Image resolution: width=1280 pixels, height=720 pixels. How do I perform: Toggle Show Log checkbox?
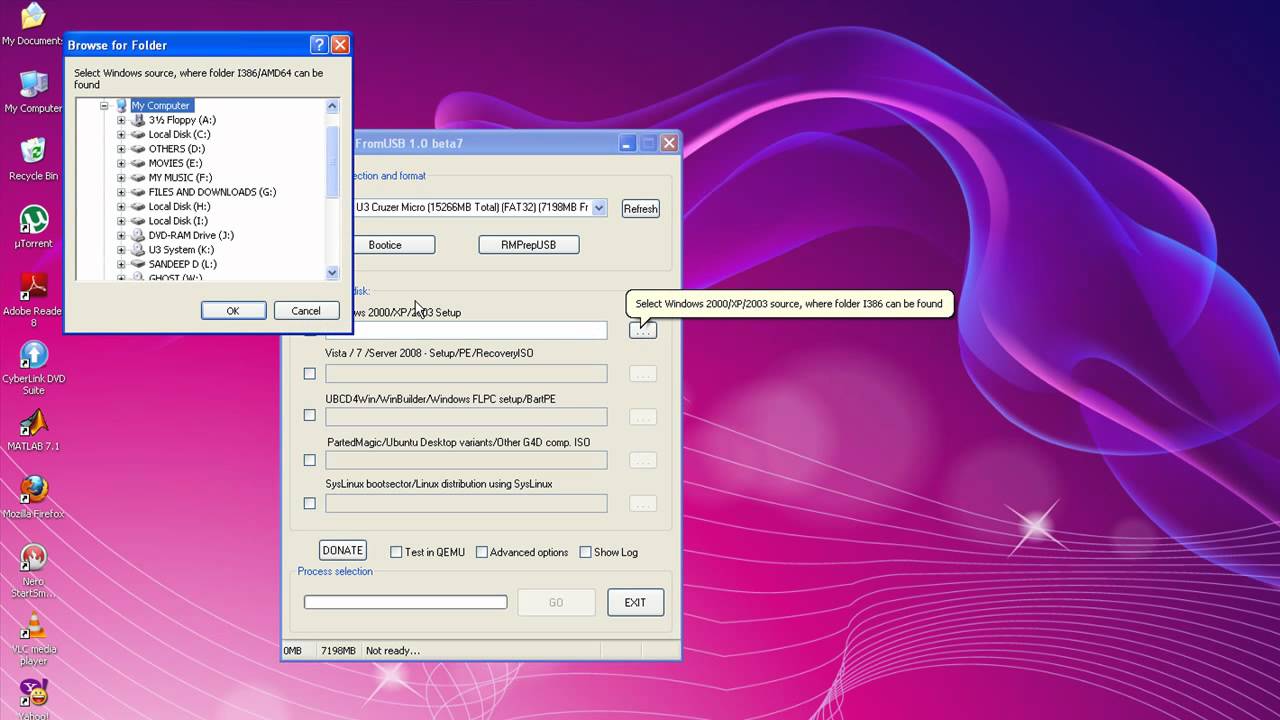click(x=586, y=552)
